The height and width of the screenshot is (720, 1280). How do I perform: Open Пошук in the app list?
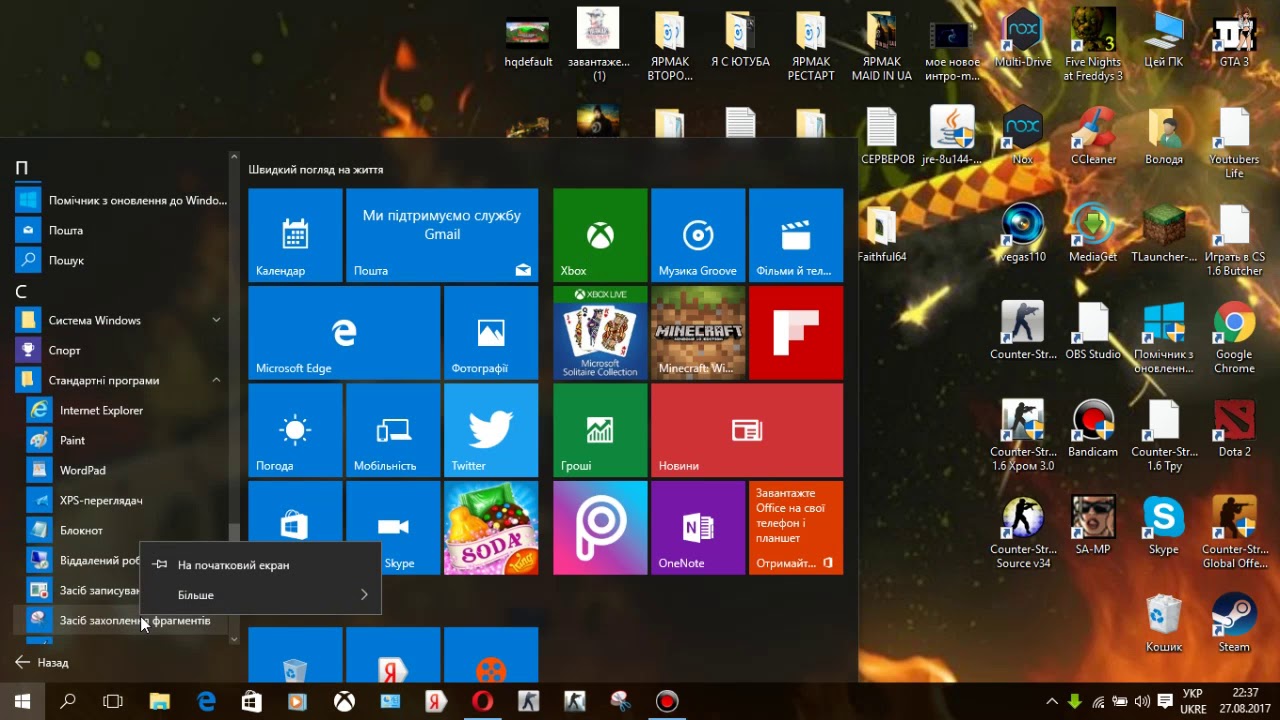click(x=120, y=260)
